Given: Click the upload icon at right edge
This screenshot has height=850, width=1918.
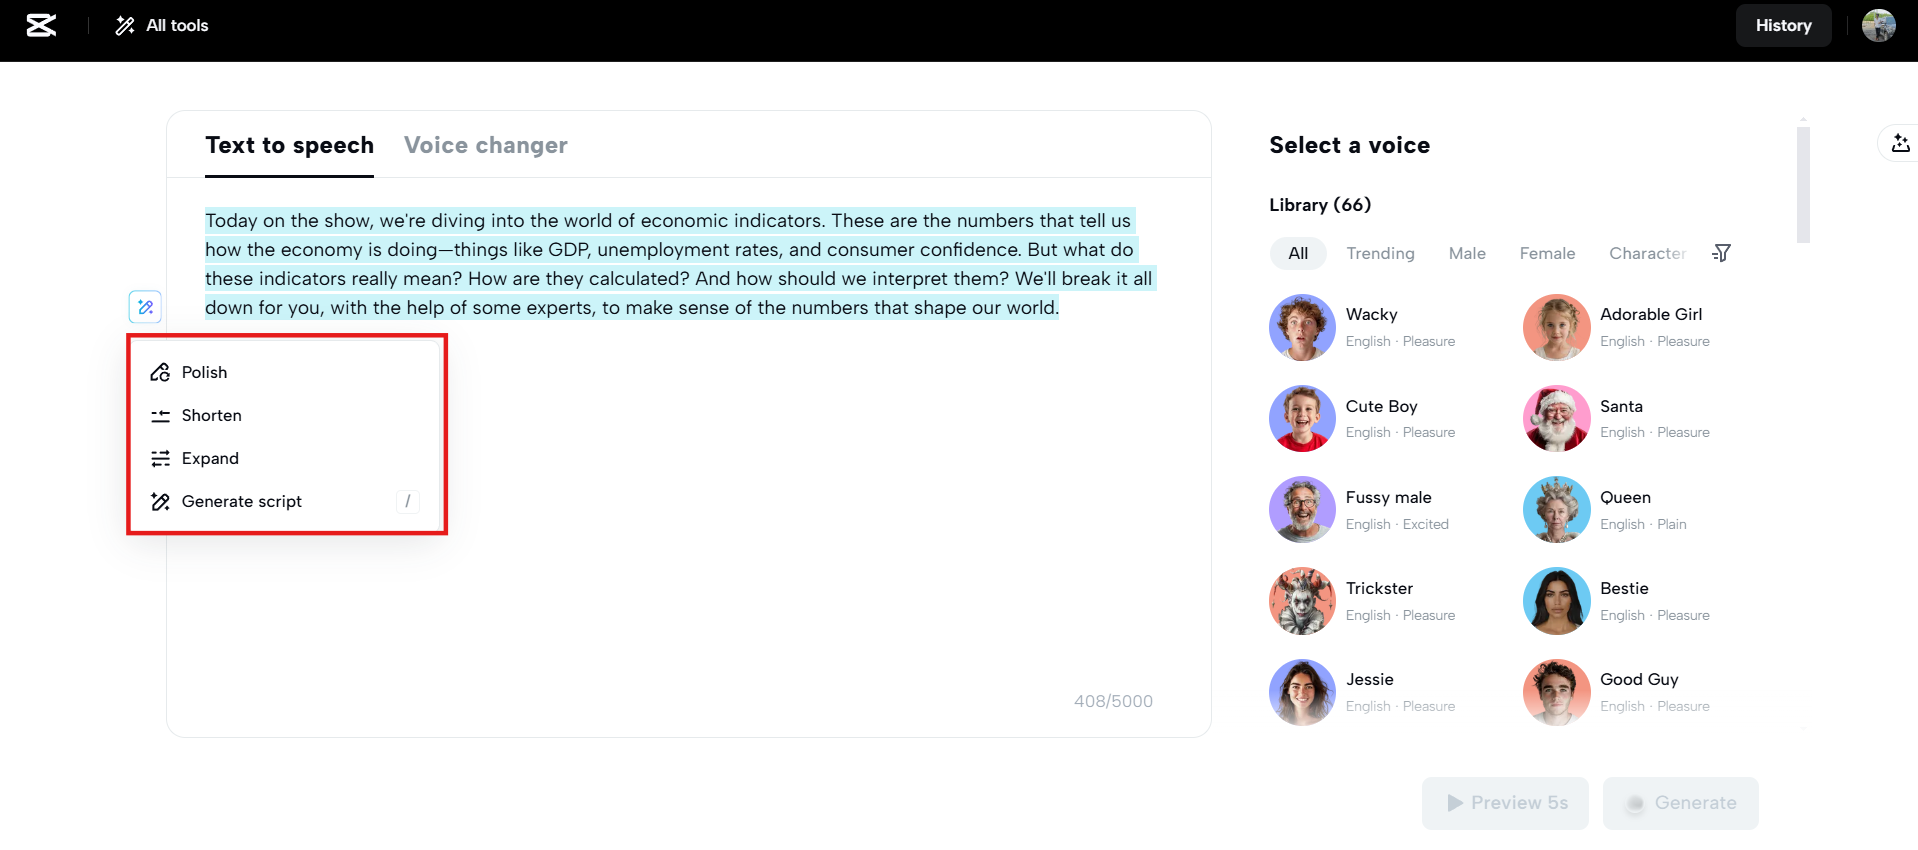Looking at the screenshot, I should (x=1900, y=144).
